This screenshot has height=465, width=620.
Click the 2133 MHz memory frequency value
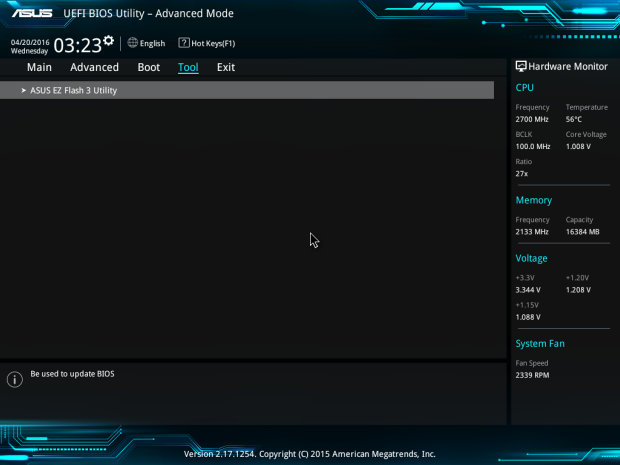click(x=532, y=232)
